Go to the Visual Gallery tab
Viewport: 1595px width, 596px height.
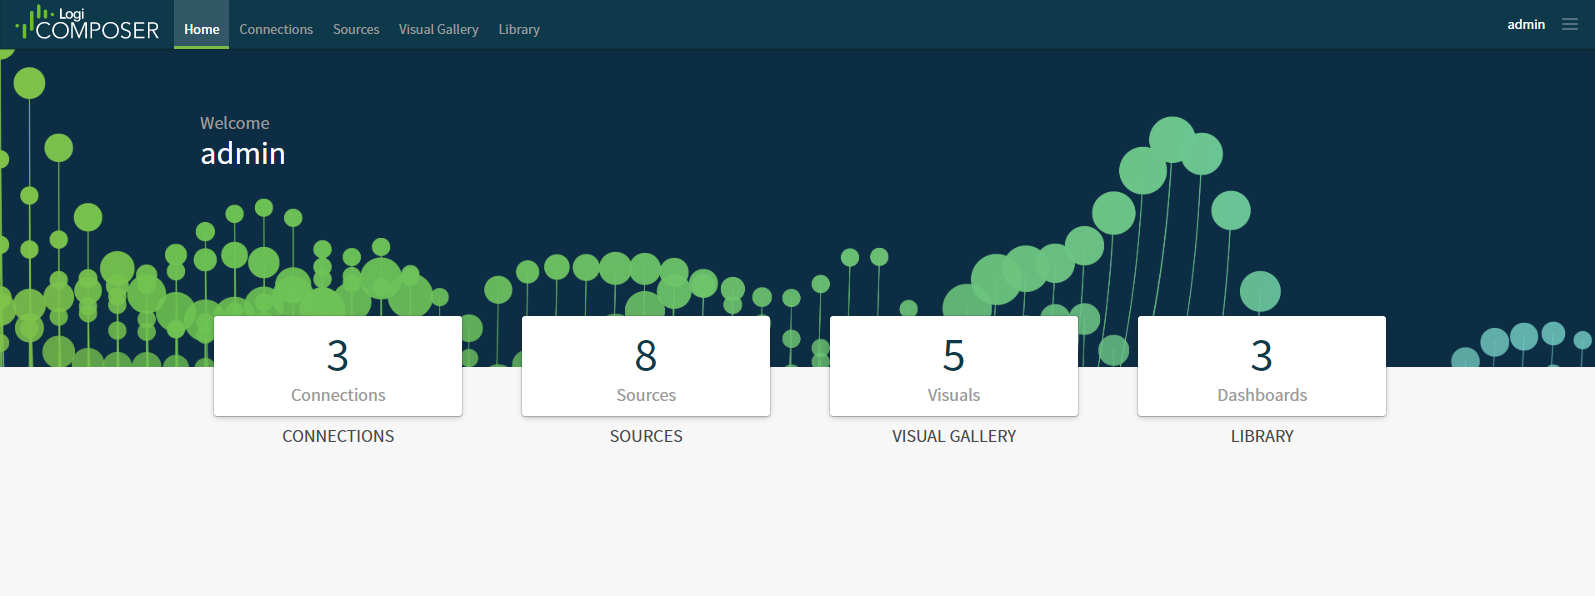(438, 29)
